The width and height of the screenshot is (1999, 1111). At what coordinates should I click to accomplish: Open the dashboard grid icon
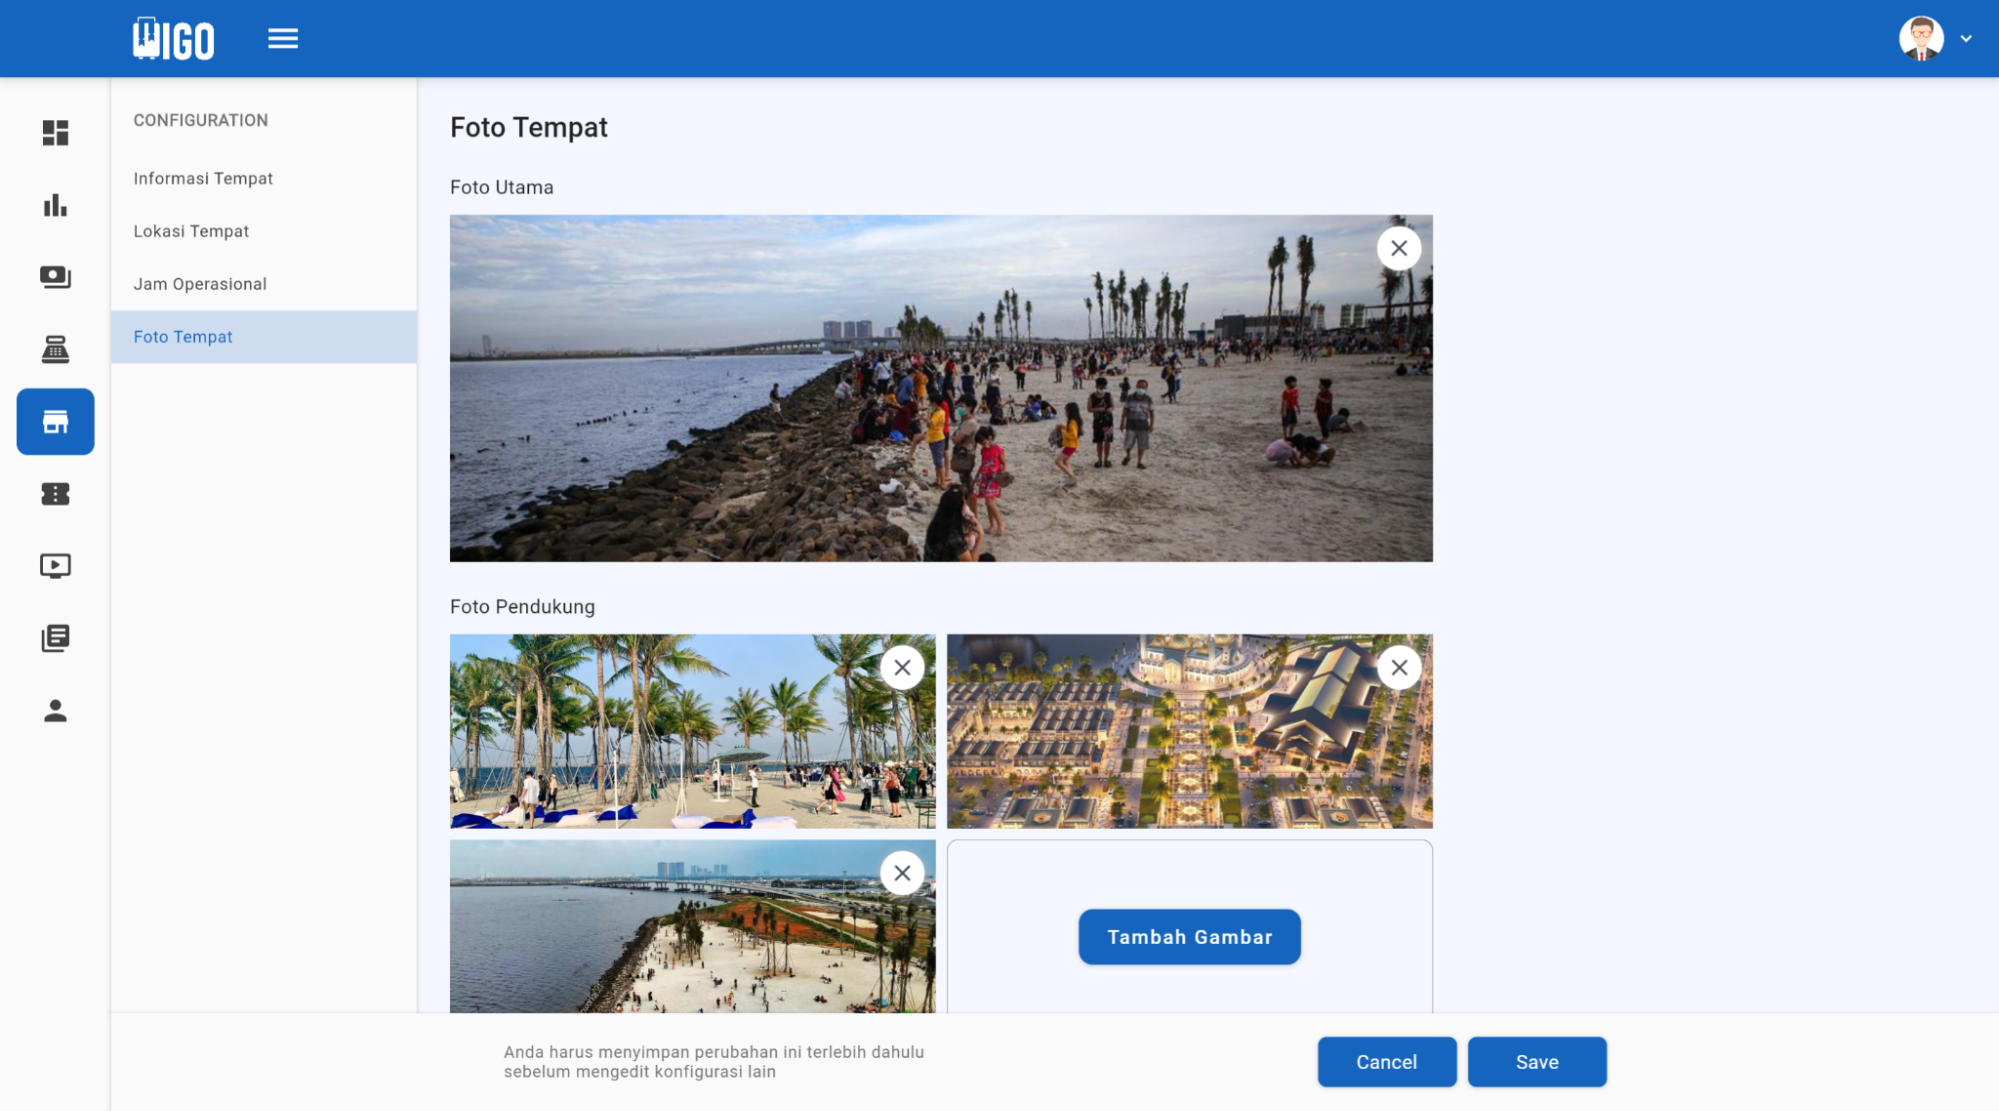coord(55,133)
